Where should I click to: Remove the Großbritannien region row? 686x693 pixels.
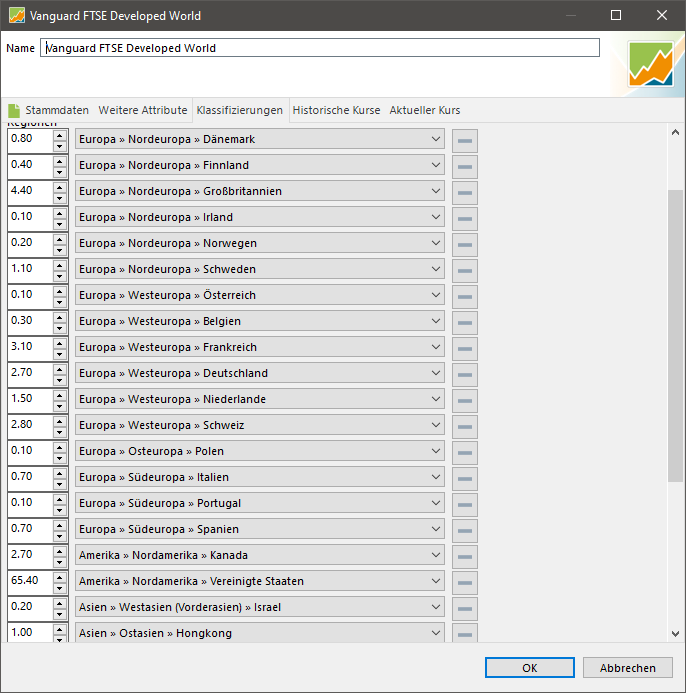(x=465, y=193)
